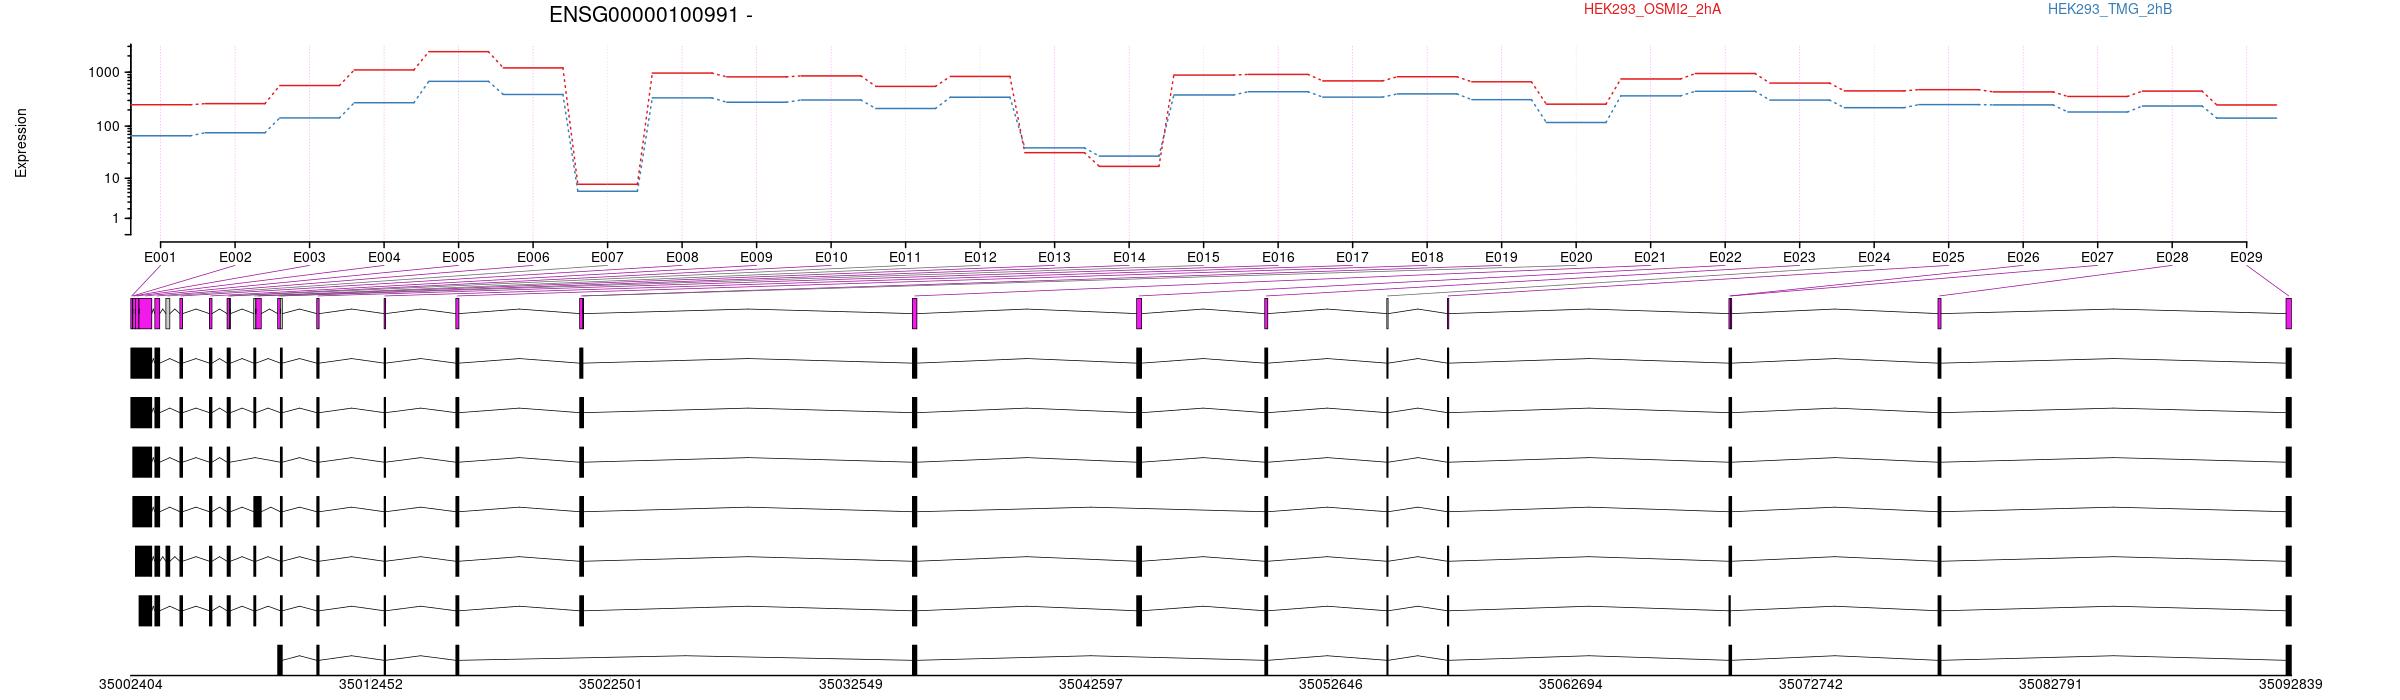Select exon label E029

tap(2246, 257)
